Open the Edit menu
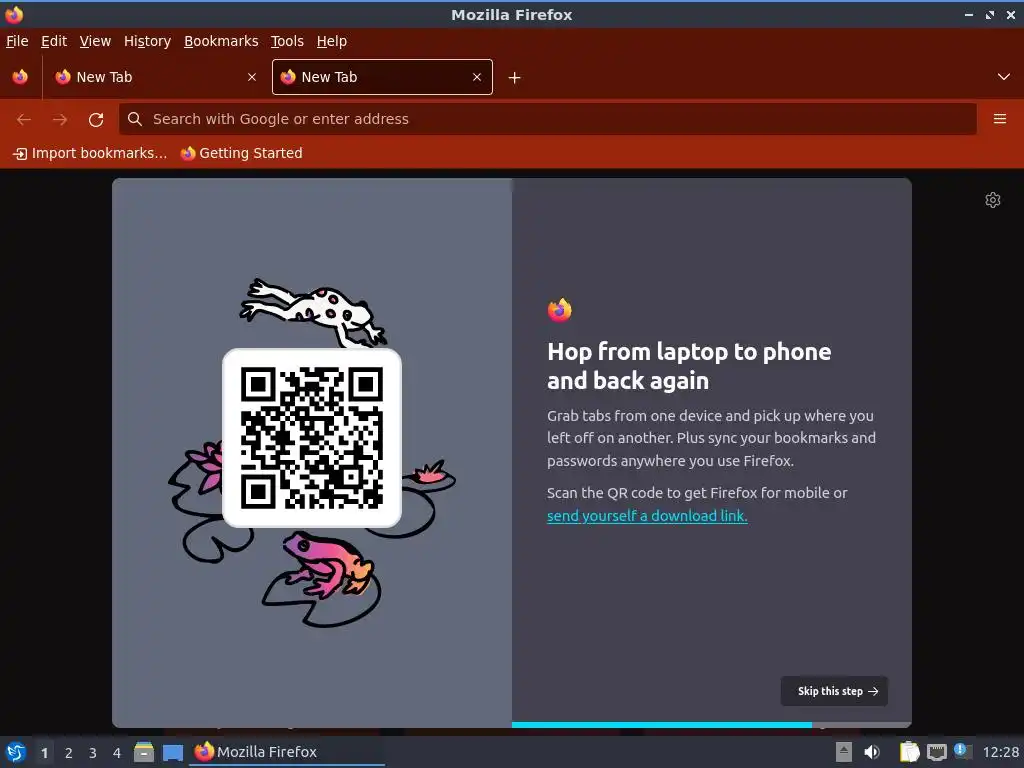 point(54,41)
